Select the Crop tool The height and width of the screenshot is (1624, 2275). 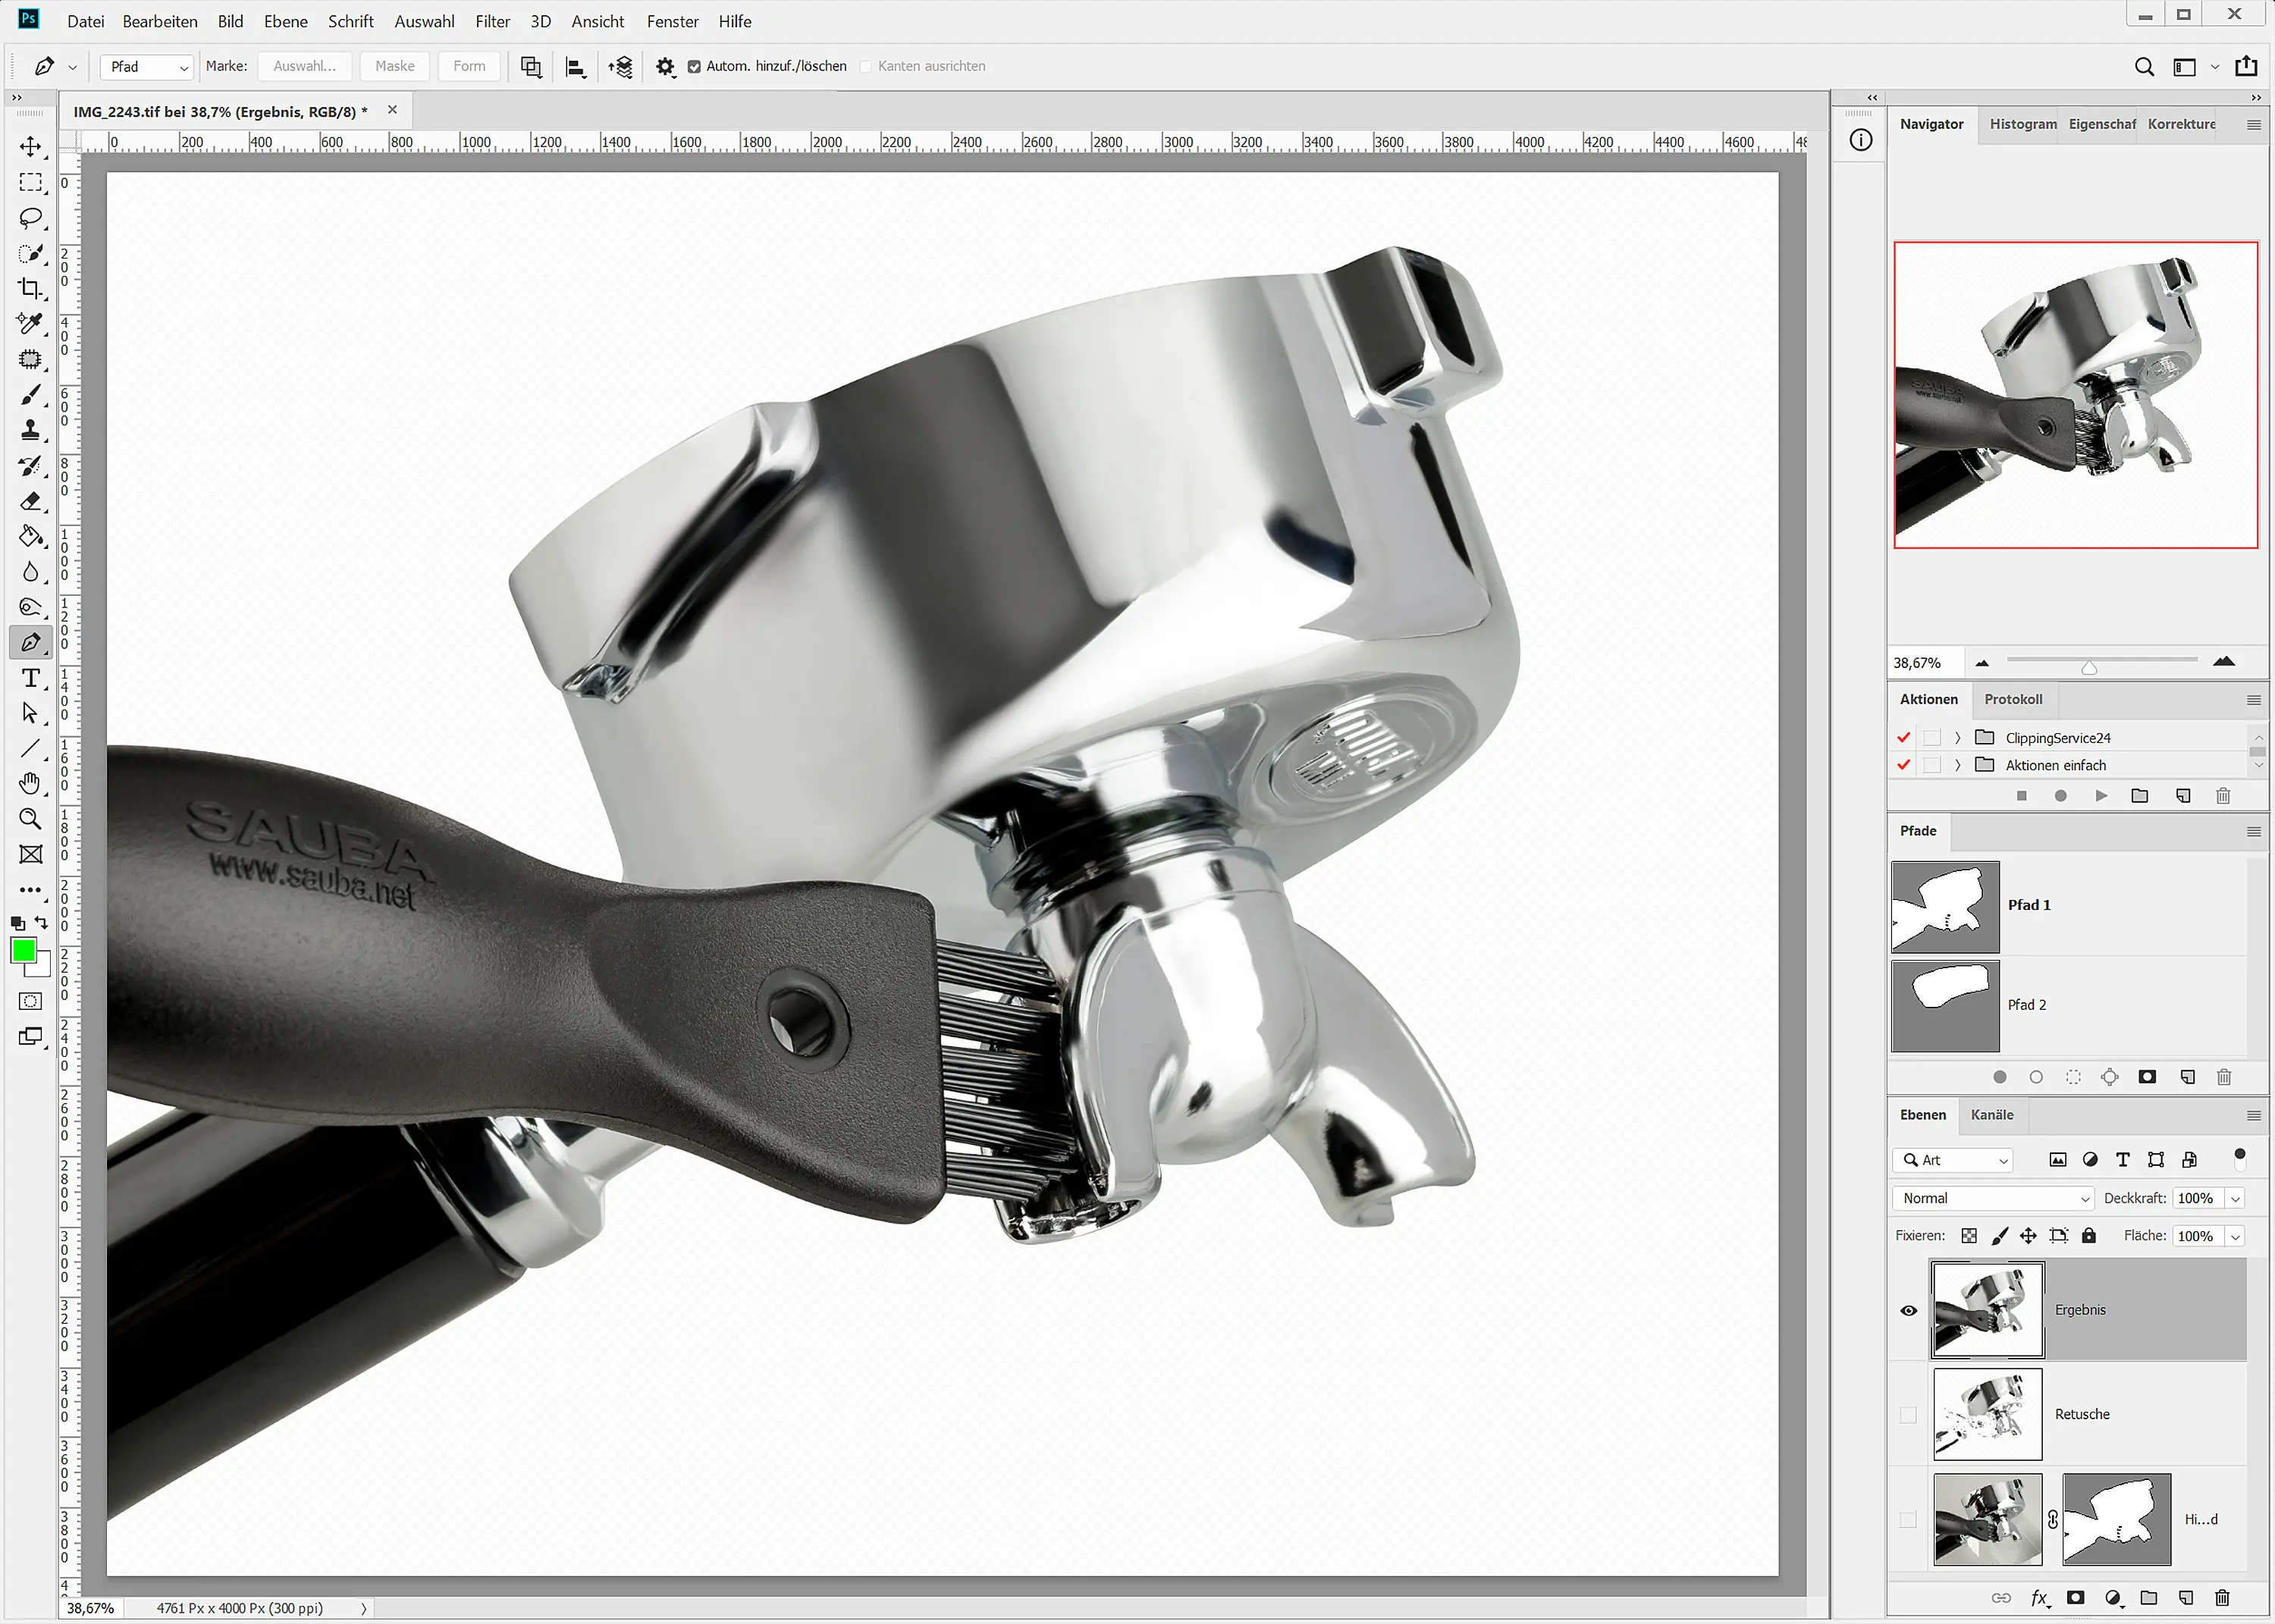[x=30, y=289]
